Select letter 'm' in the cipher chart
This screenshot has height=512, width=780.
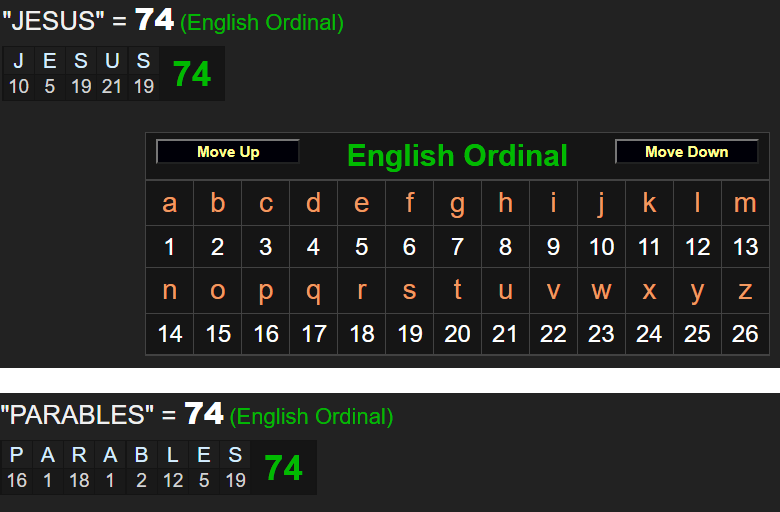(745, 203)
